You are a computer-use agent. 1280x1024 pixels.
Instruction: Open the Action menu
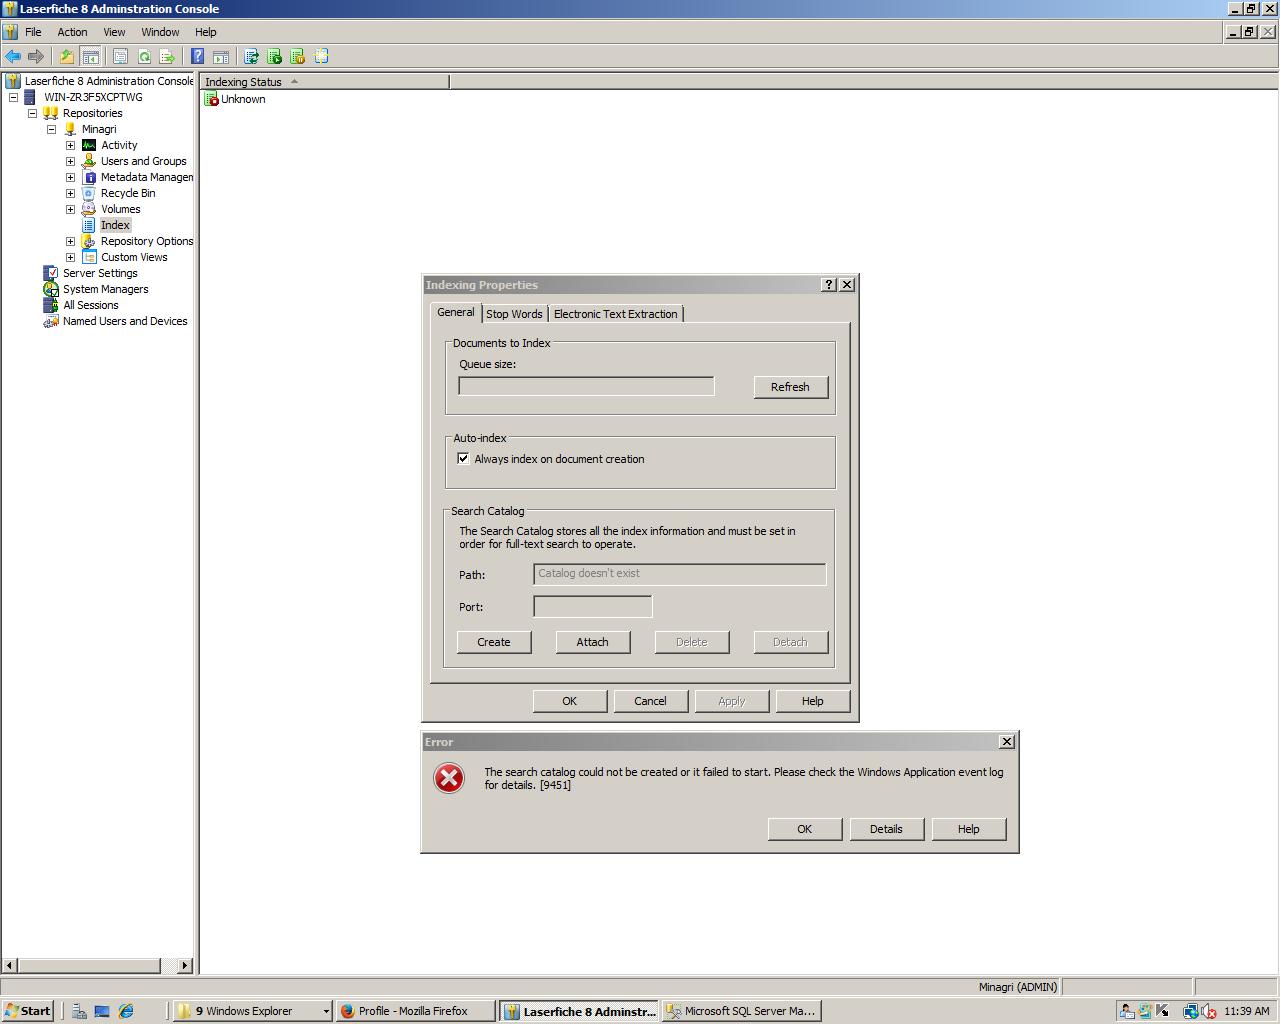coord(72,32)
